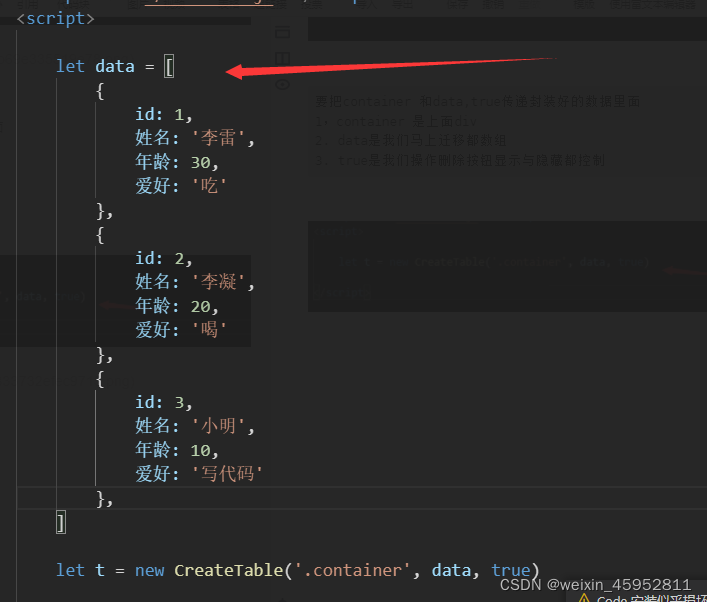
Task: Click the line 'id: 2,'
Action: [164, 258]
